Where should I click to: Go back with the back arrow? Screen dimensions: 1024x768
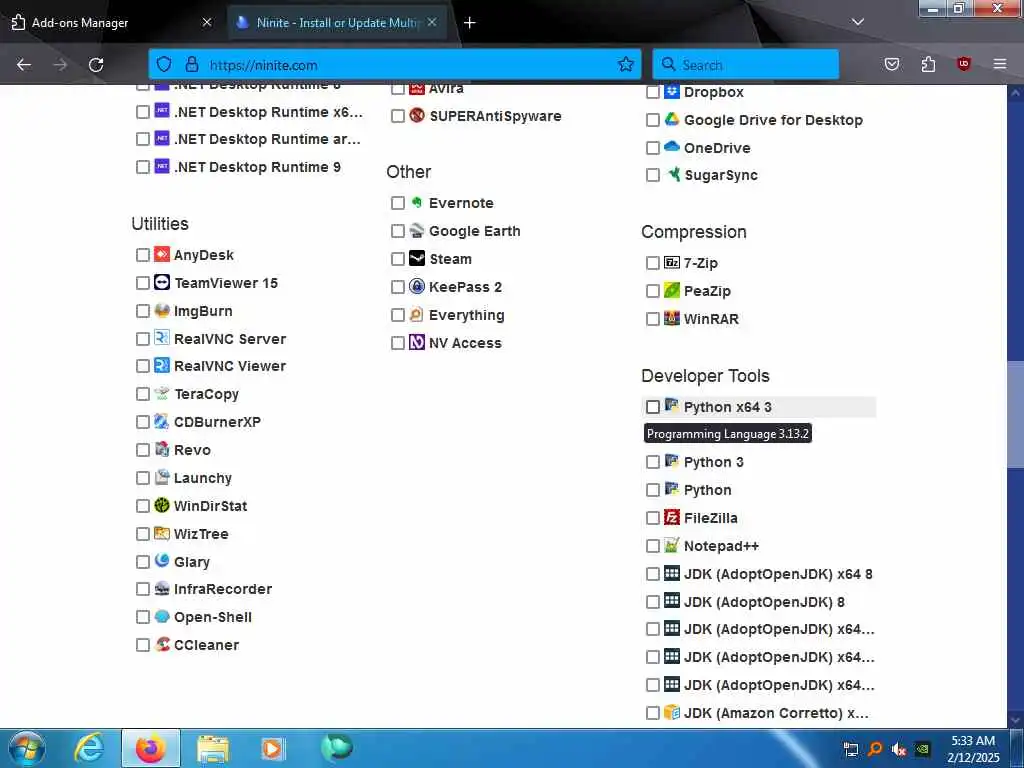pos(24,65)
